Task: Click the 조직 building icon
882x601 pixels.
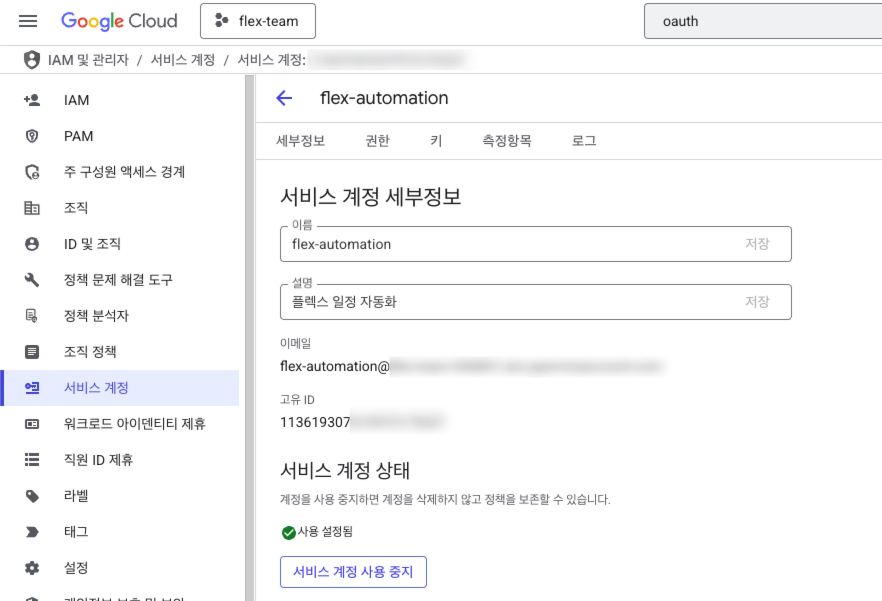Action: (x=32, y=208)
